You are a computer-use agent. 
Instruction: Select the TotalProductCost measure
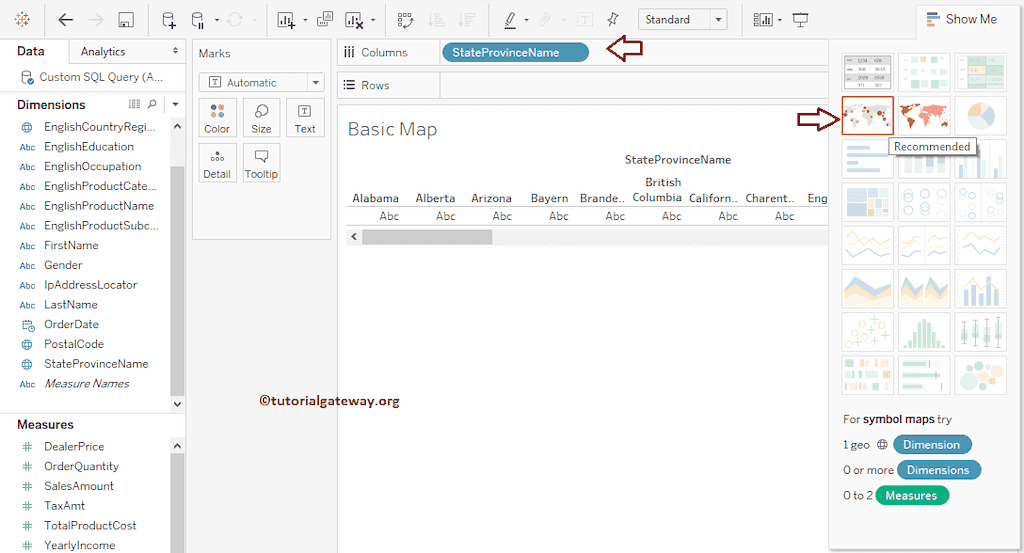click(x=90, y=526)
